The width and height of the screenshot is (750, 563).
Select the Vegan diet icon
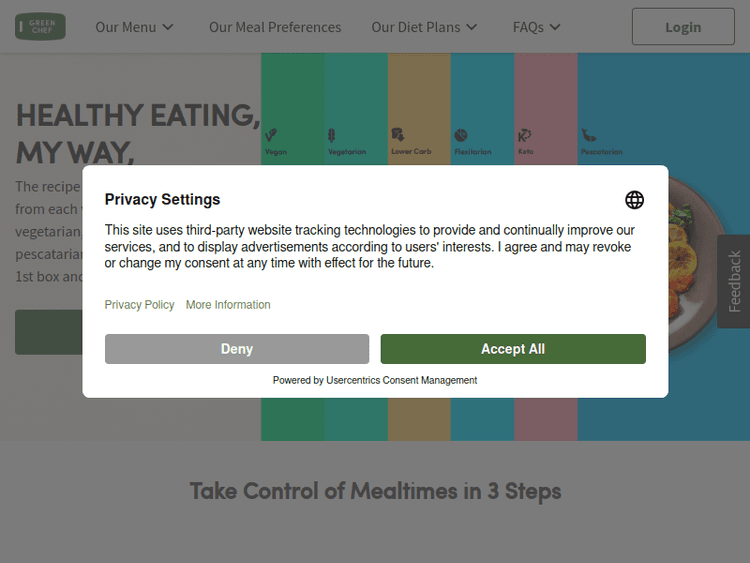(271, 135)
